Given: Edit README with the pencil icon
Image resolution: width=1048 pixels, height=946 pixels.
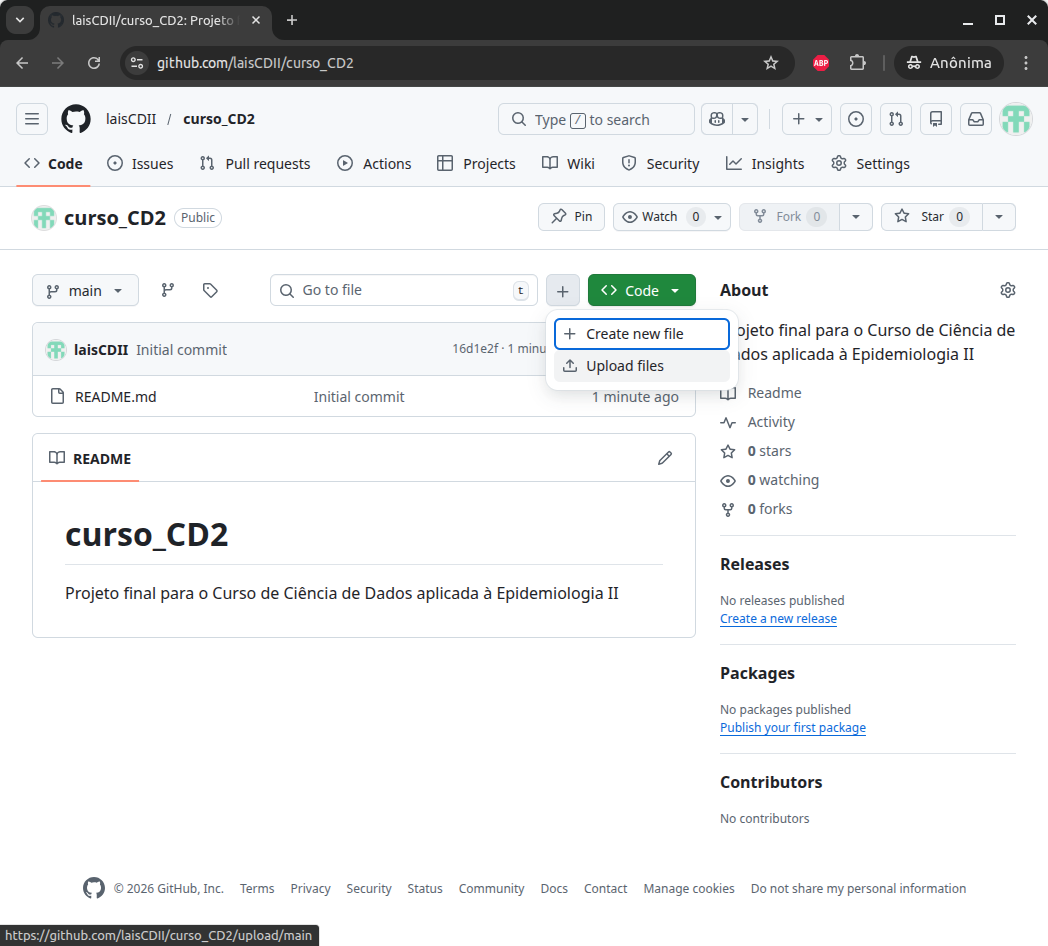Looking at the screenshot, I should [x=665, y=458].
